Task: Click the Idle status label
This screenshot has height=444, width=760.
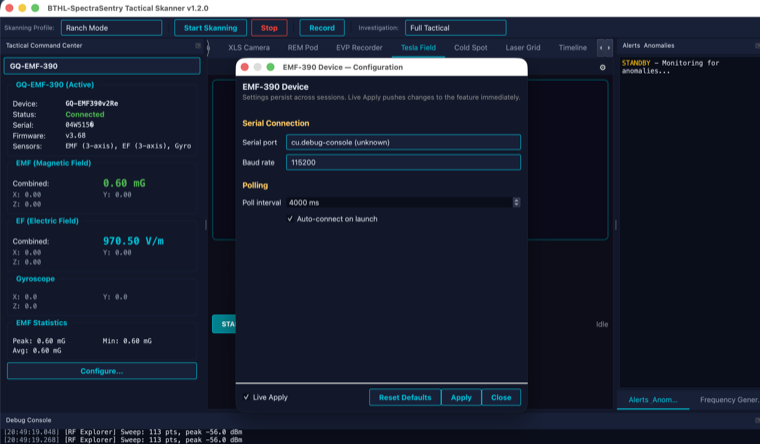Action: coord(602,324)
